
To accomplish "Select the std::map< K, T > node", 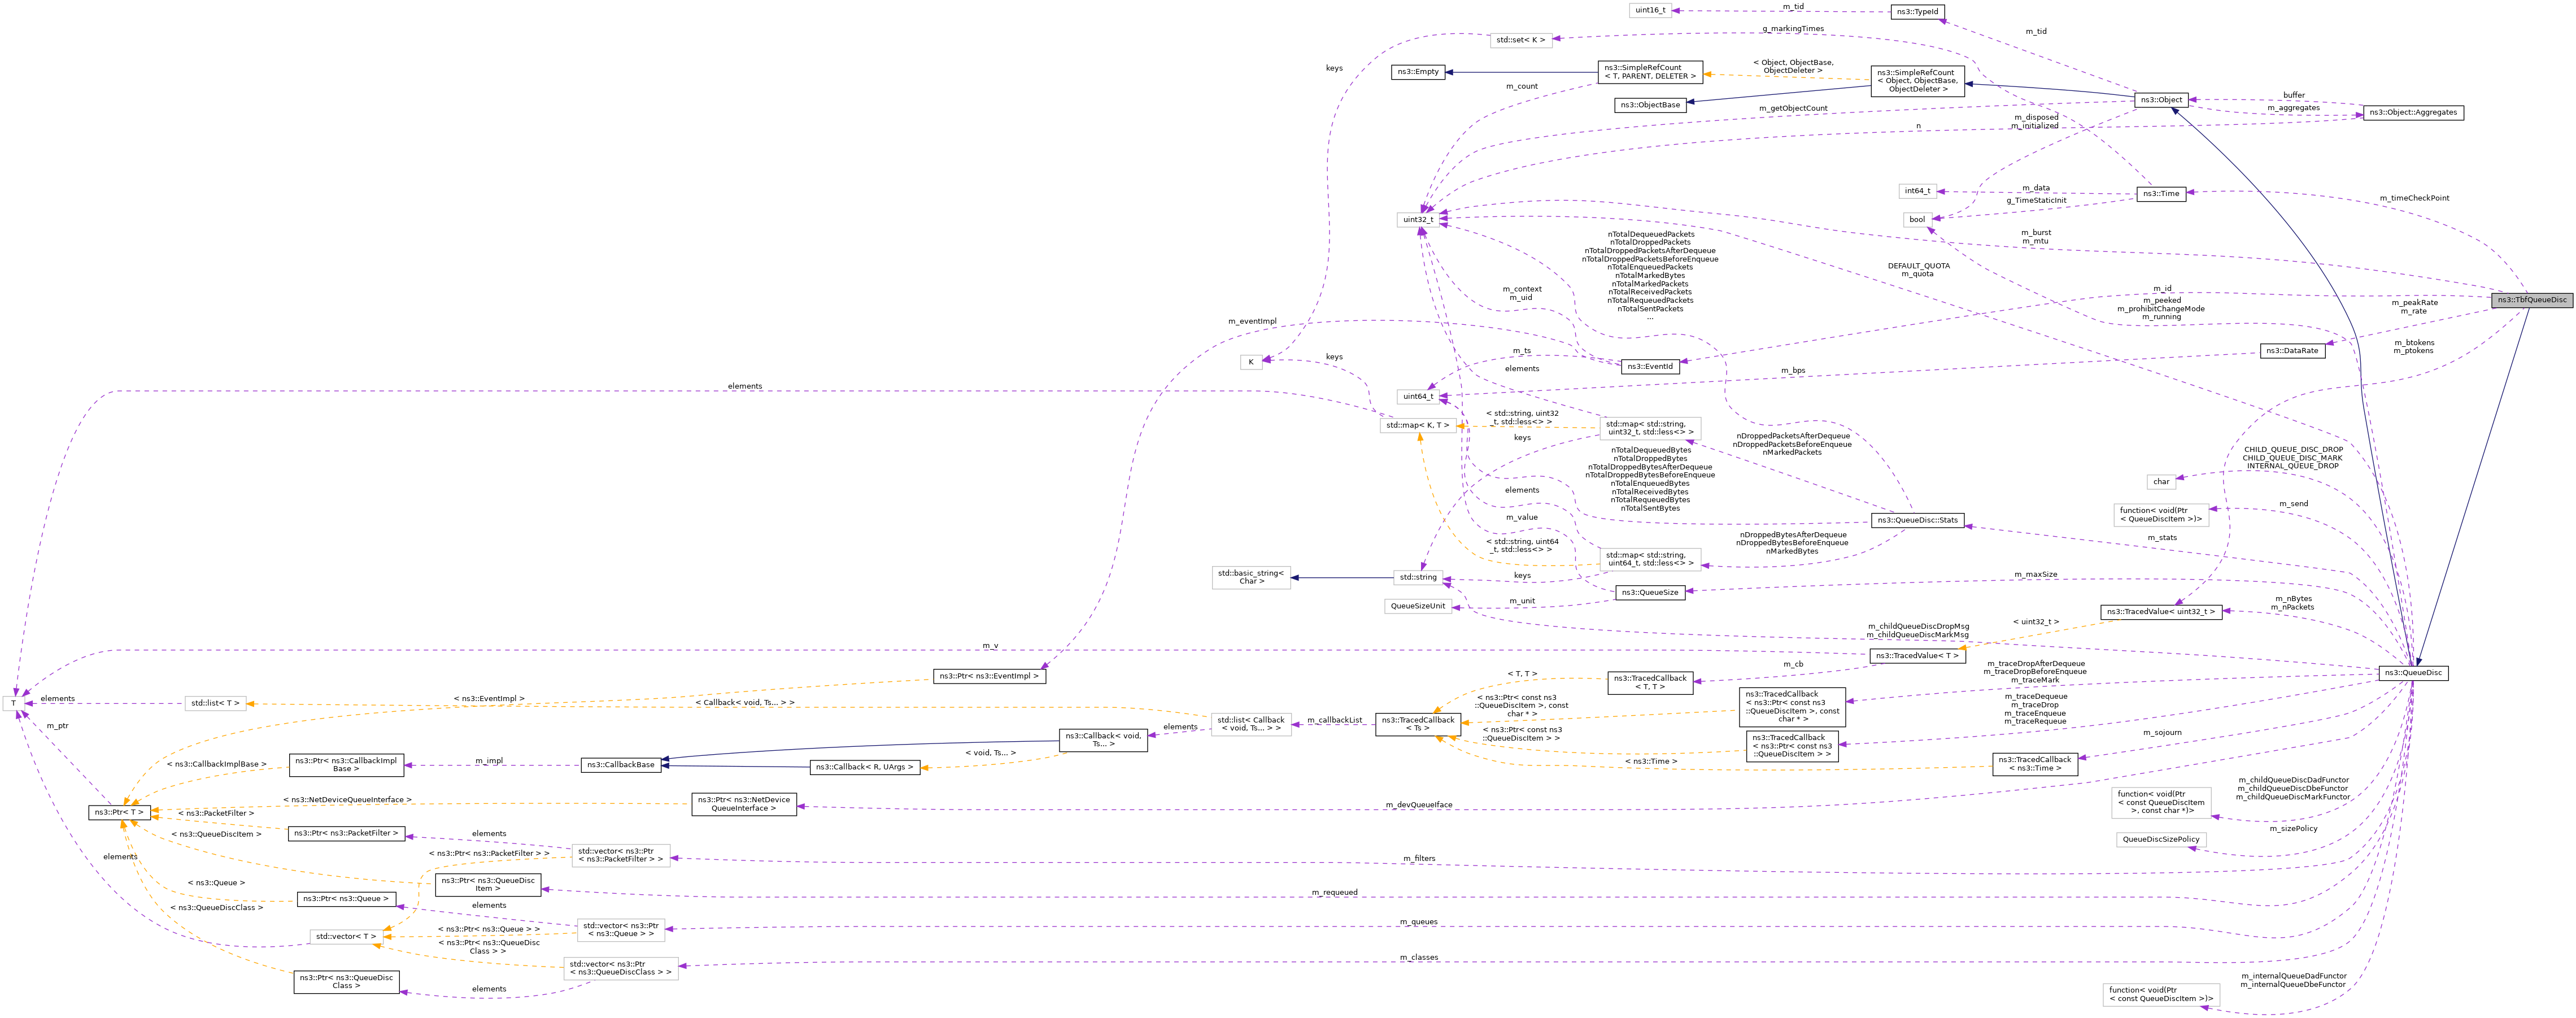I will pos(1418,426).
